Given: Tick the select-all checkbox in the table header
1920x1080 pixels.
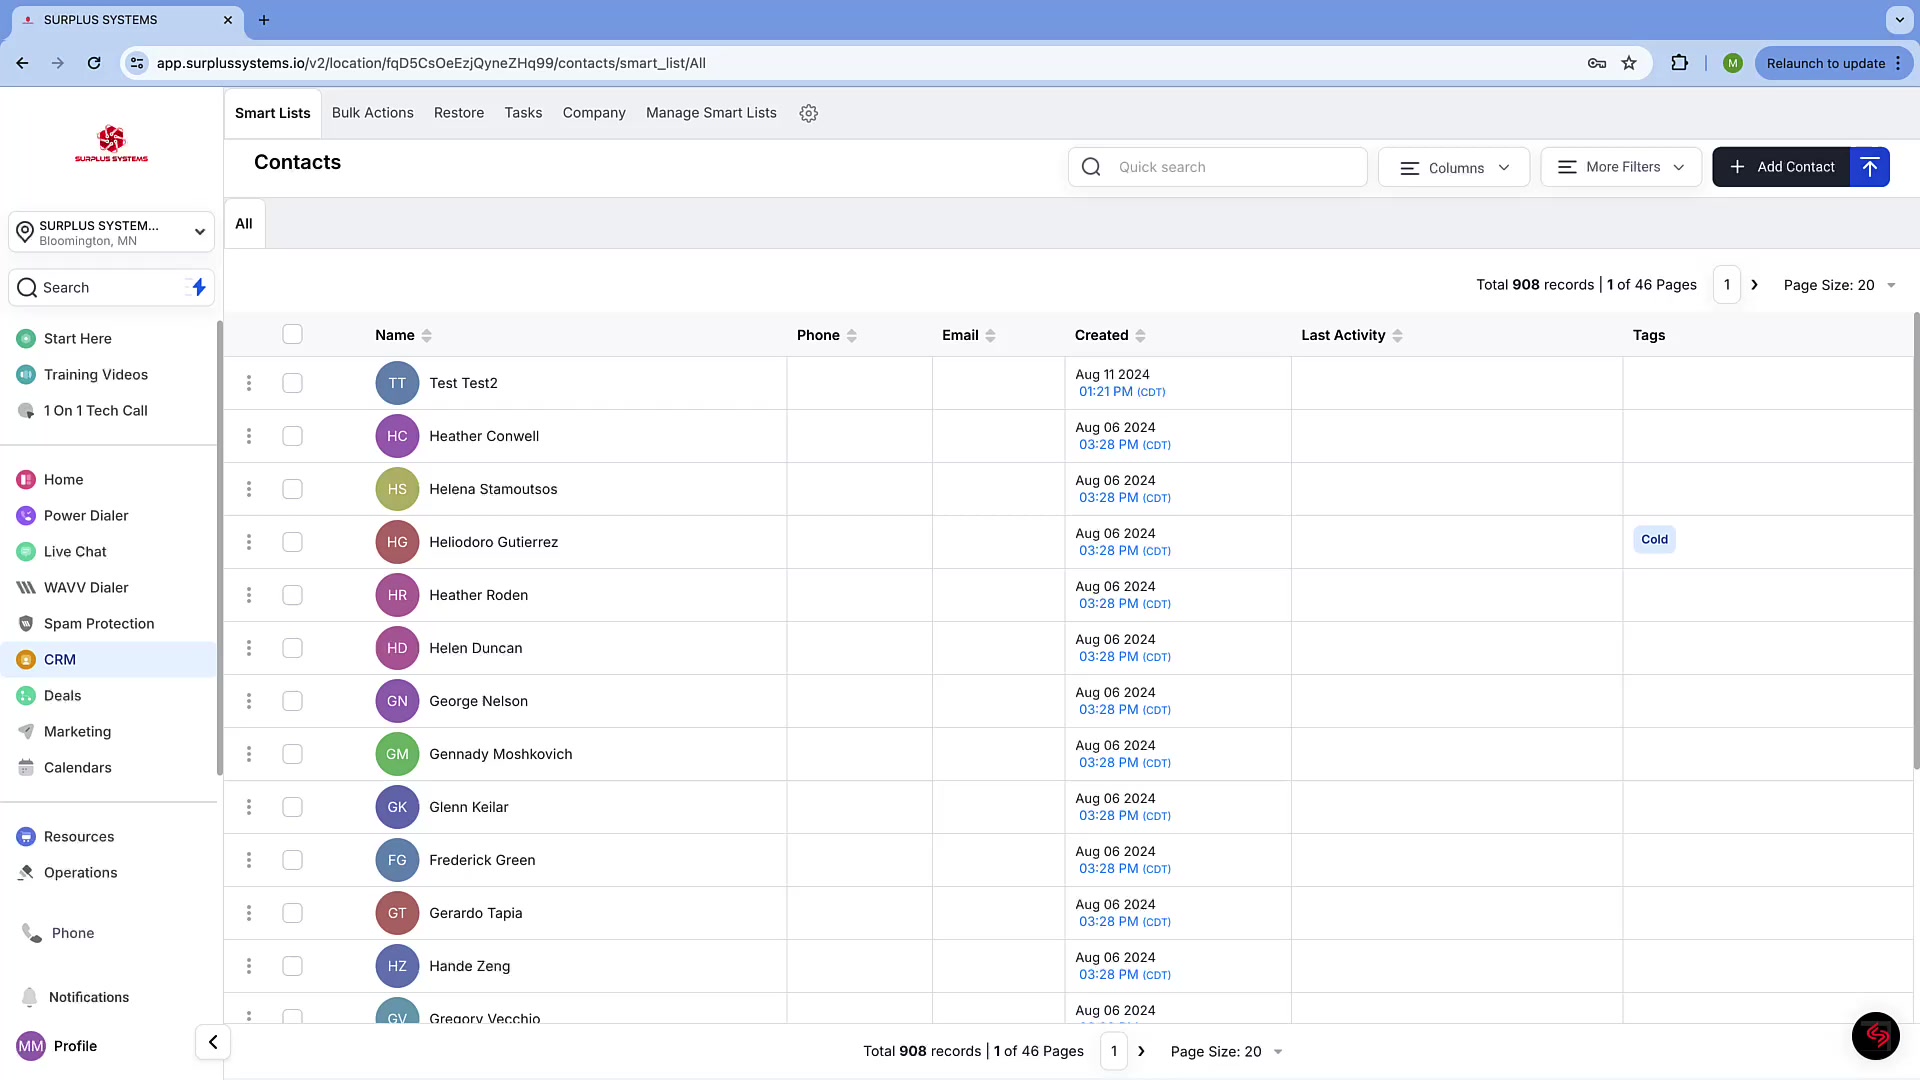Looking at the screenshot, I should [x=292, y=334].
